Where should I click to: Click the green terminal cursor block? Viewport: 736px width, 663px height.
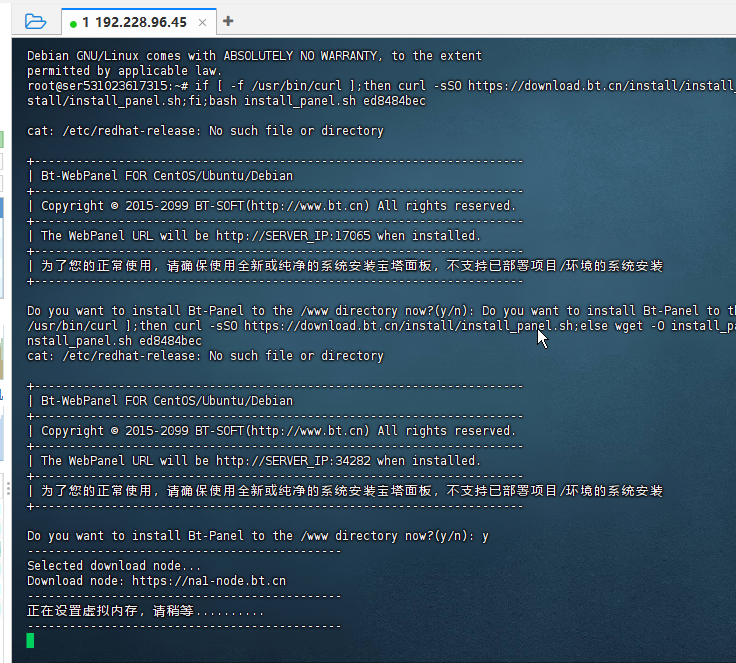31,640
